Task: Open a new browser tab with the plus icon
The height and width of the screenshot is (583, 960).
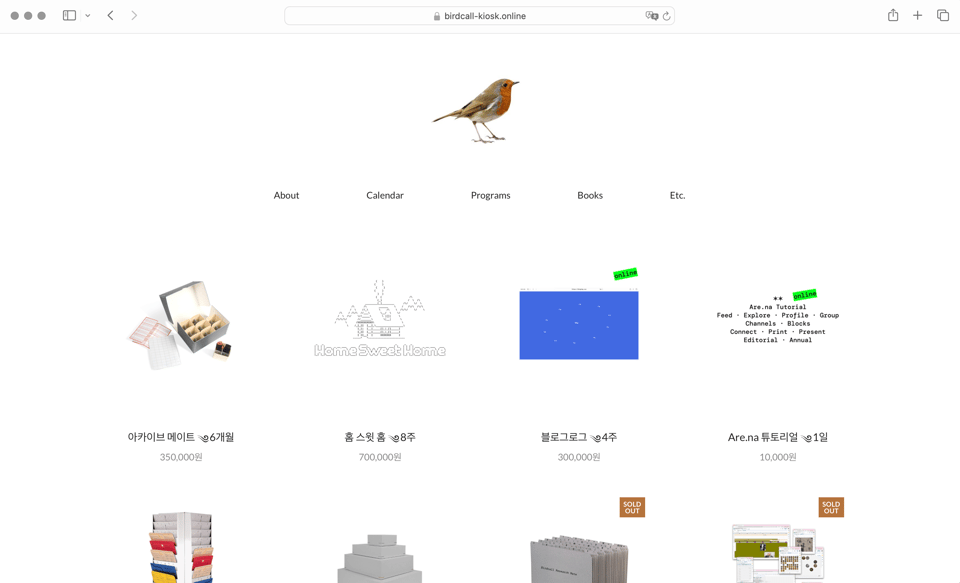Action: tap(917, 15)
